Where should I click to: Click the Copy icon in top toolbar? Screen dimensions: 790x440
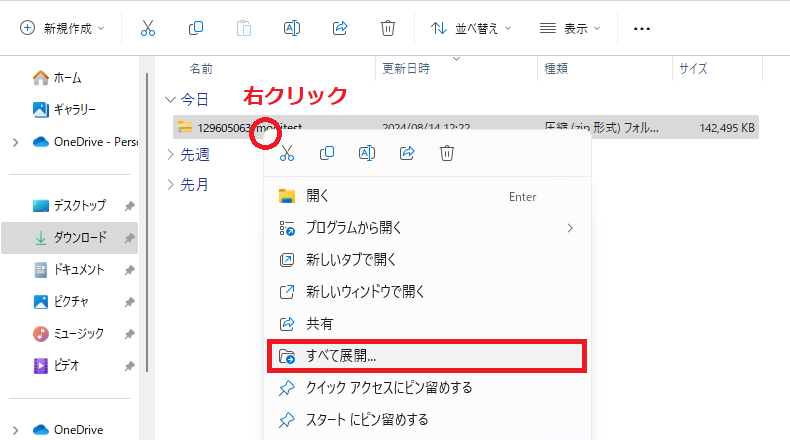pos(195,28)
